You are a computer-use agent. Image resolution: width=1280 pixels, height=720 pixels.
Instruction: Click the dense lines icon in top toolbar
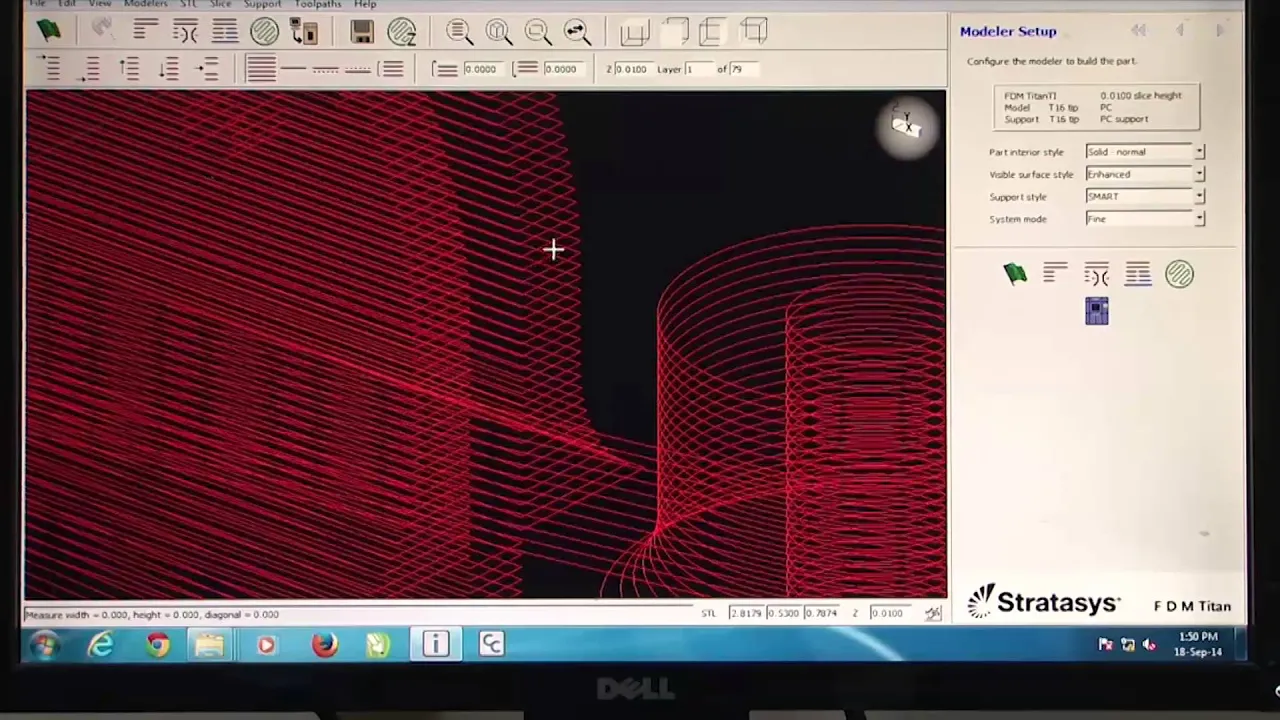(x=225, y=31)
